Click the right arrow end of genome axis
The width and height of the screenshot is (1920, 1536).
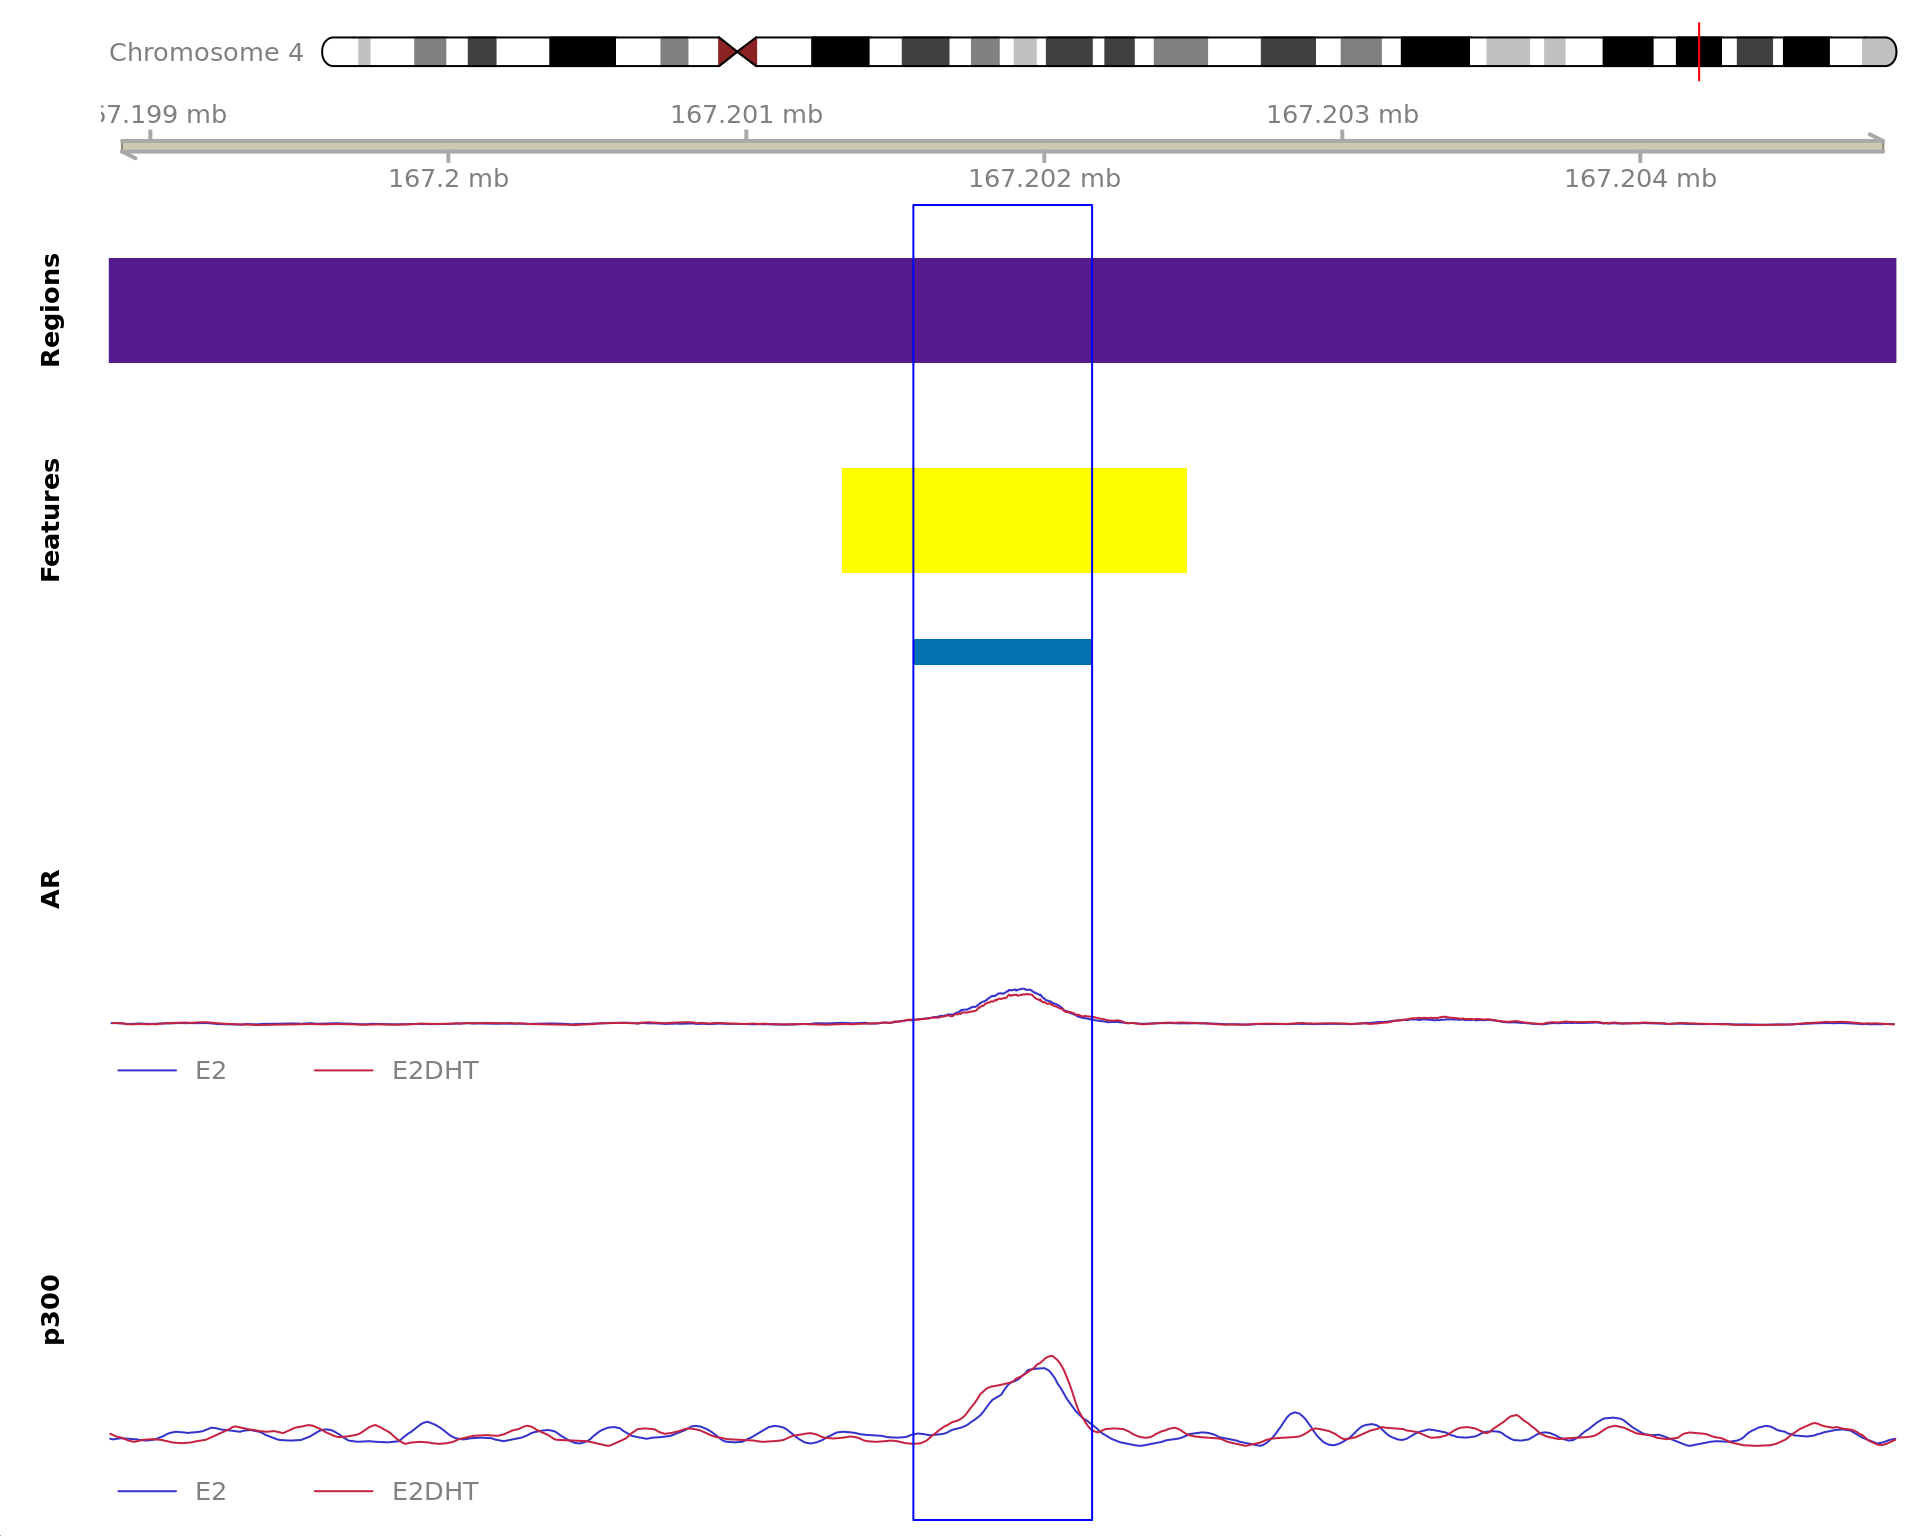pyautogui.click(x=1876, y=141)
